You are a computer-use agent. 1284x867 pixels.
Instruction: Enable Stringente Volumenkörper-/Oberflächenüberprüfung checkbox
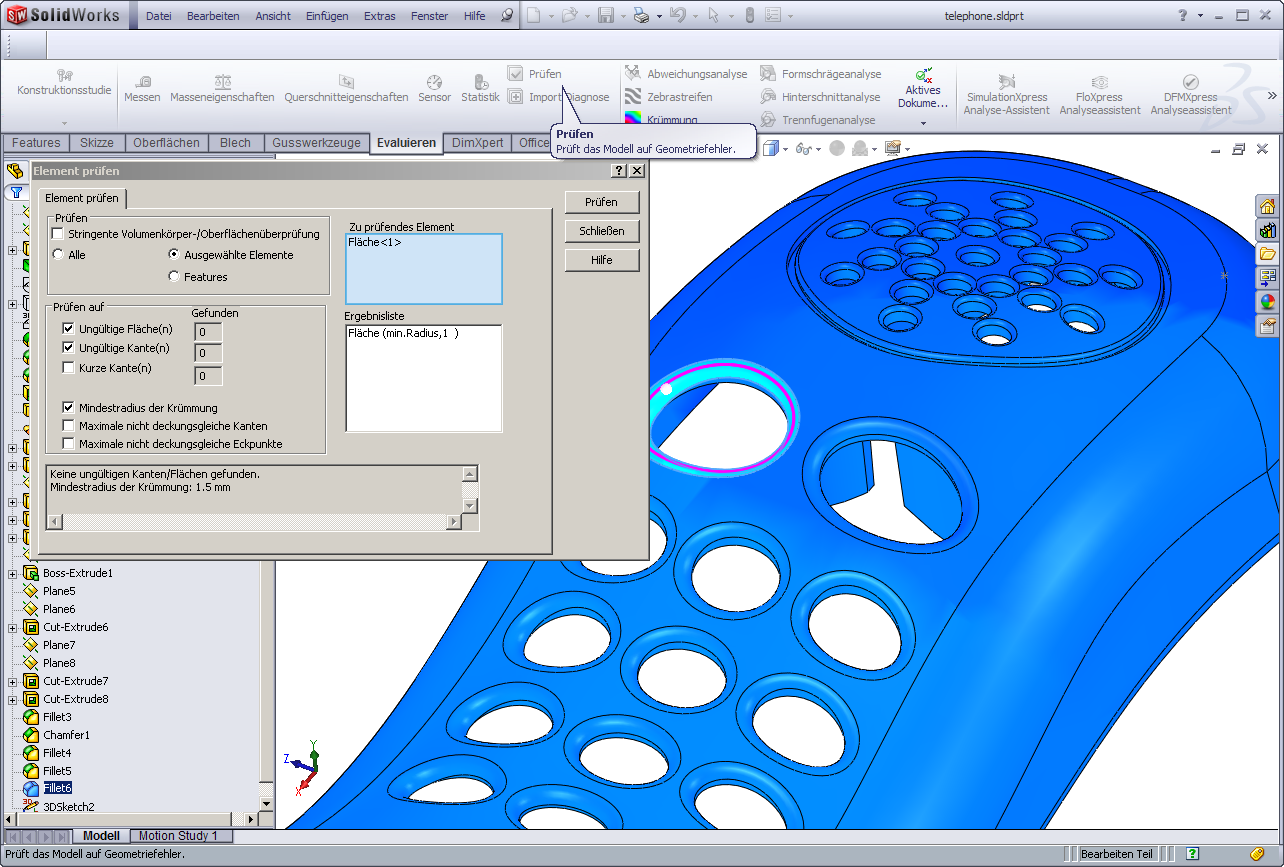click(x=58, y=234)
